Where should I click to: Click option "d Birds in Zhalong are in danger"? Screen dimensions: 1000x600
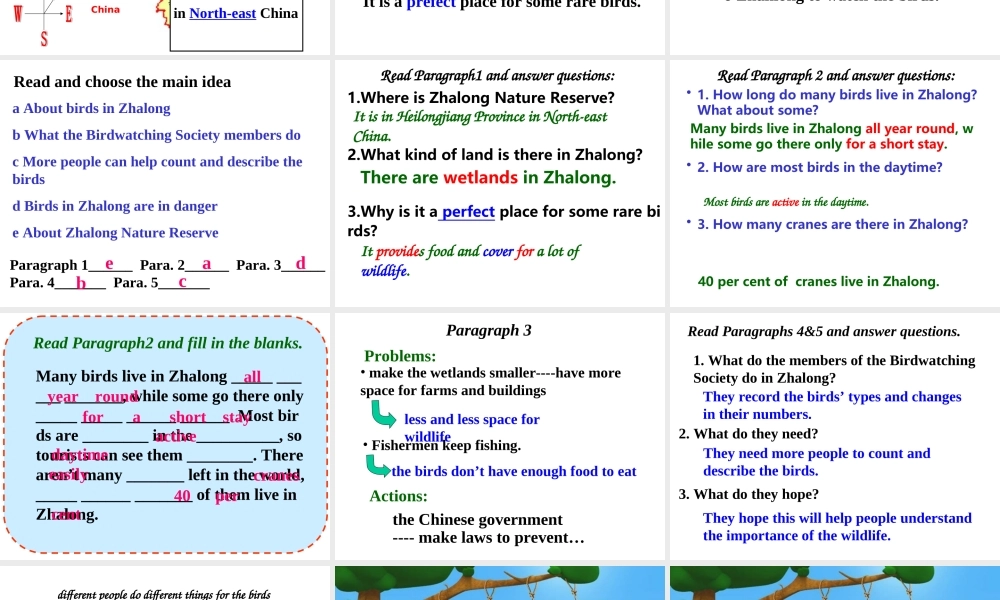click(x=115, y=206)
